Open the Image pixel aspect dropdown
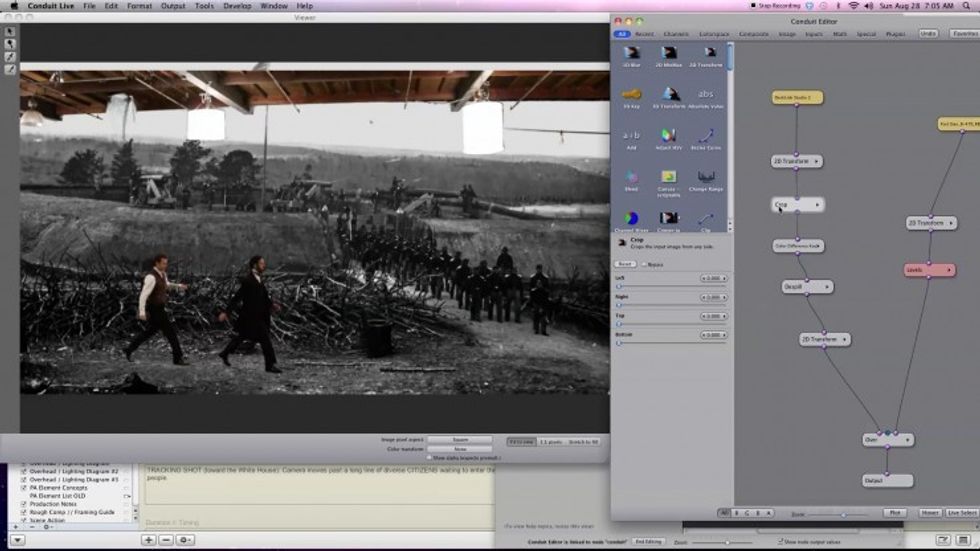980x551 pixels. 460,440
